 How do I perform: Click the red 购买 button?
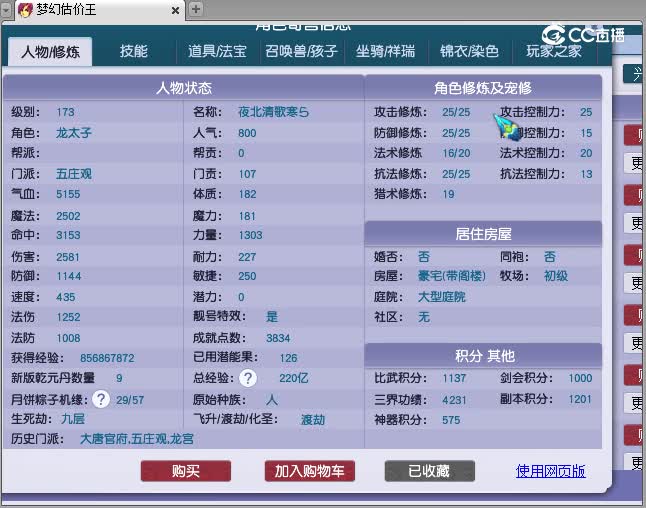tap(186, 471)
